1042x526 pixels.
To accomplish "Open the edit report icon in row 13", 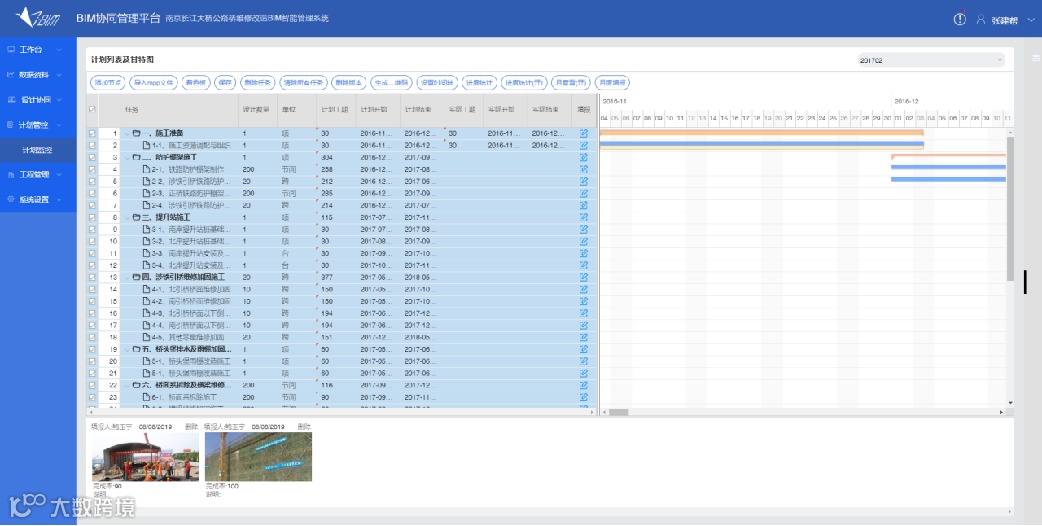I will 583,277.
